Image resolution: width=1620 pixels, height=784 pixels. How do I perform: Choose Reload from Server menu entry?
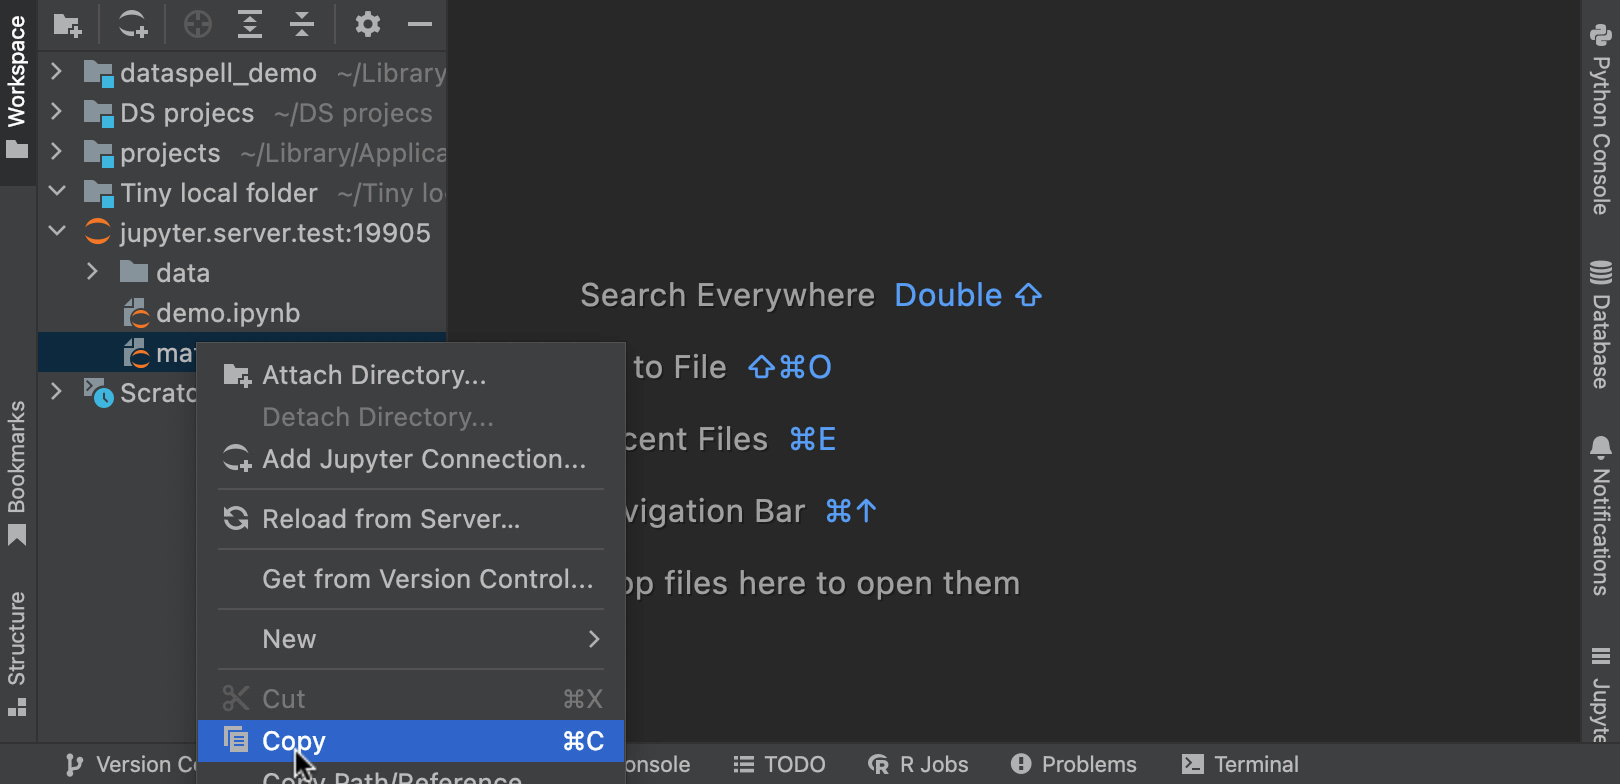point(390,519)
